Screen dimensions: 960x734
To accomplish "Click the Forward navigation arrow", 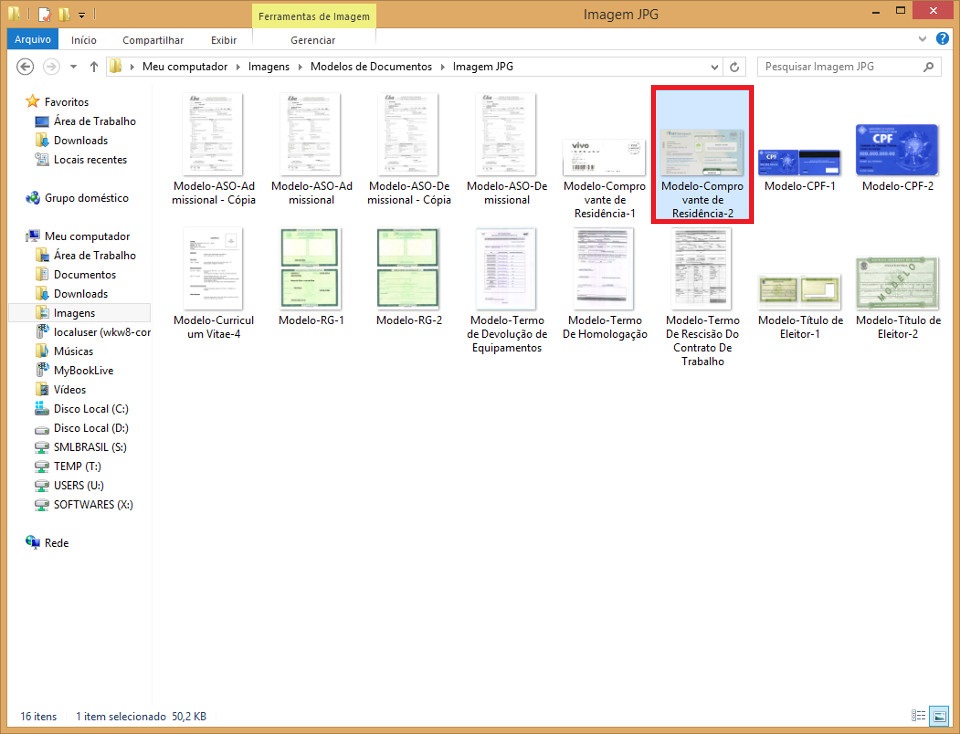I will tap(51, 67).
